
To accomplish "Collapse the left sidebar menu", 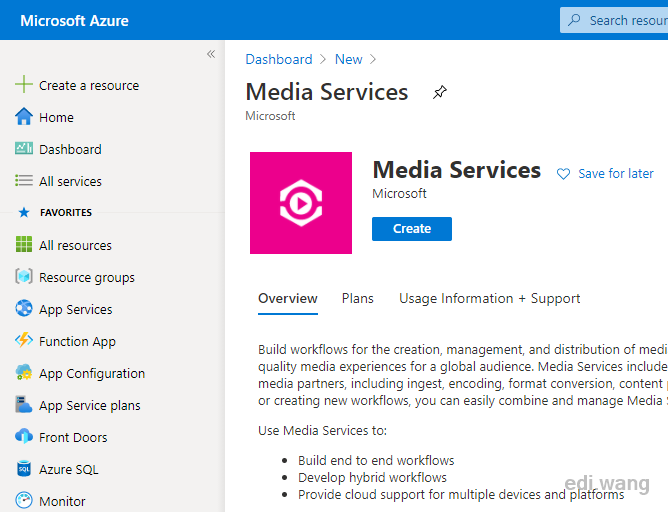I will (x=211, y=54).
